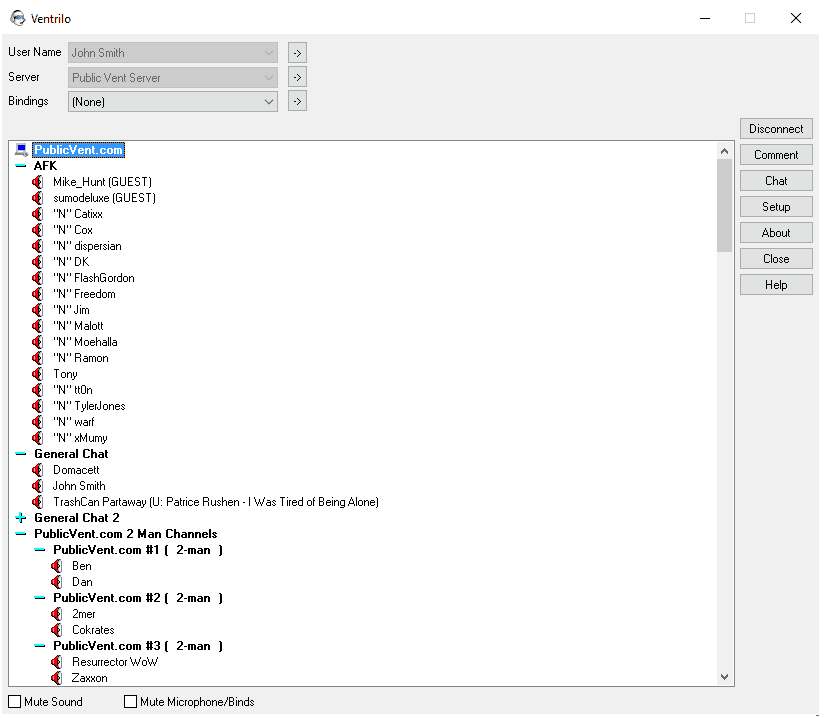Image resolution: width=825 pixels, height=718 pixels.
Task: Collapse PublicVent.com #3 2-man channel
Action: point(40,646)
